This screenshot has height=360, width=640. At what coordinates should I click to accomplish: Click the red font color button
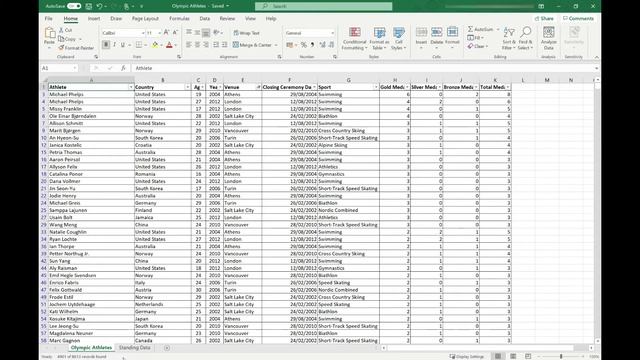[x=169, y=45]
